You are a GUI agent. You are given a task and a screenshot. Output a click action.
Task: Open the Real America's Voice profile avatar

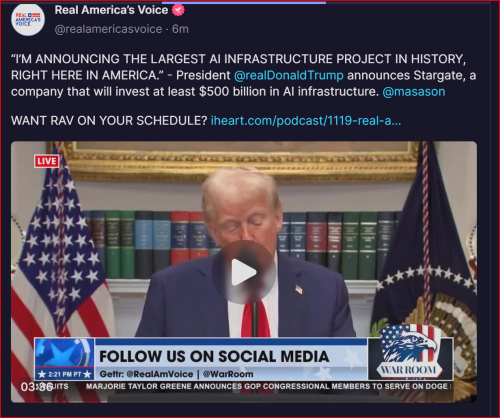[x=28, y=20]
